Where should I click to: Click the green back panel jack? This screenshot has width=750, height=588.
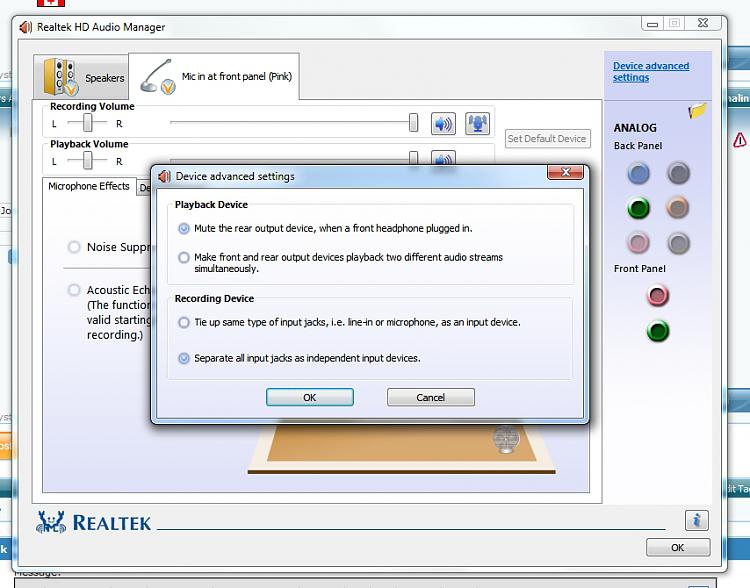click(638, 208)
